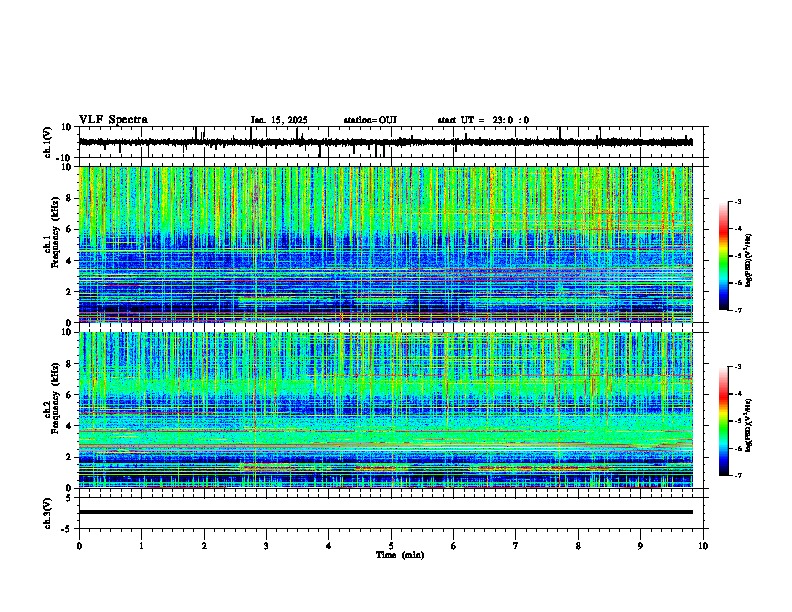Click time axis tick label "1"
This screenshot has height=612, width=792.
pyautogui.click(x=141, y=546)
